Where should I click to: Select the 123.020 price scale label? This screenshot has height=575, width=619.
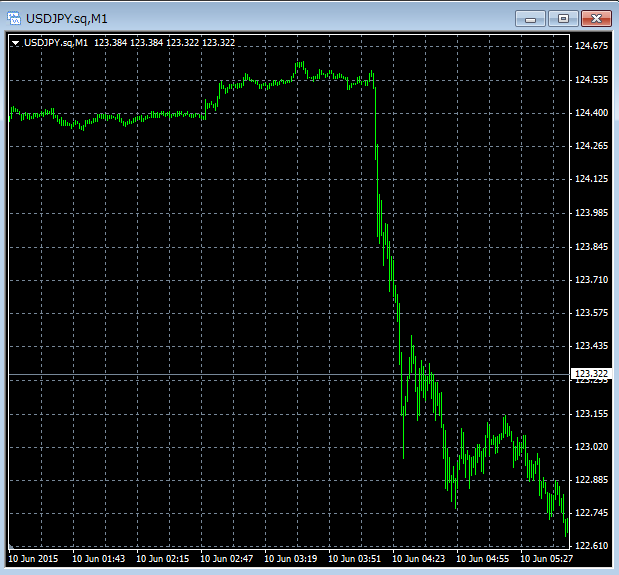[x=589, y=447]
